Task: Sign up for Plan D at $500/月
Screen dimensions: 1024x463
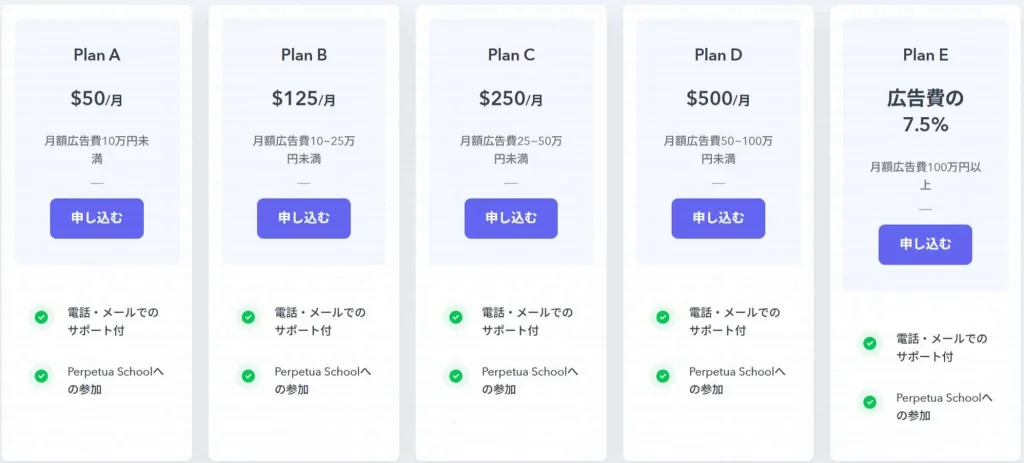Action: pos(718,218)
